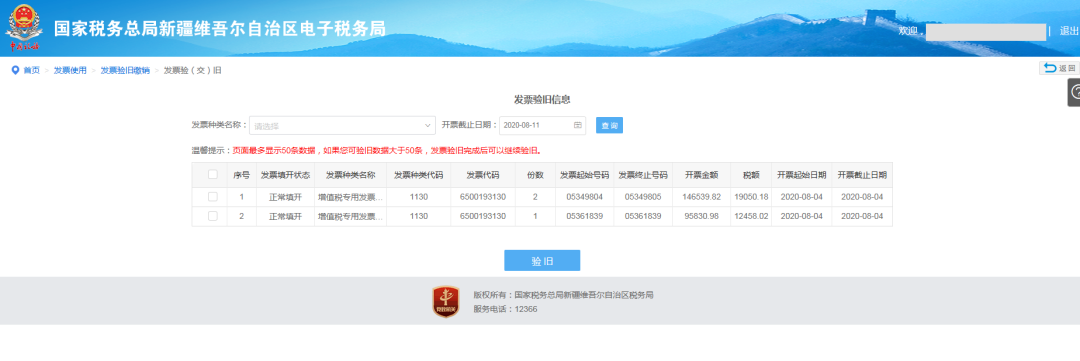This screenshot has width=1080, height=361.
Task: Click tax cell 19050.18
Action: point(751,197)
